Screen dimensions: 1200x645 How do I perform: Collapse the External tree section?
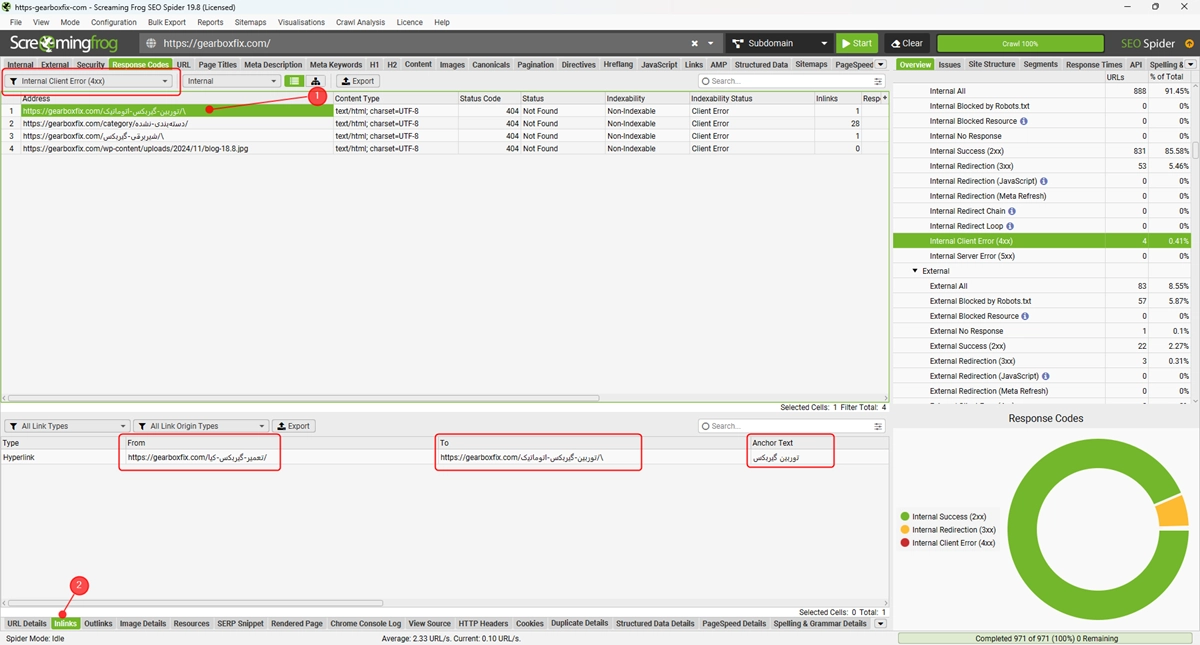point(915,271)
